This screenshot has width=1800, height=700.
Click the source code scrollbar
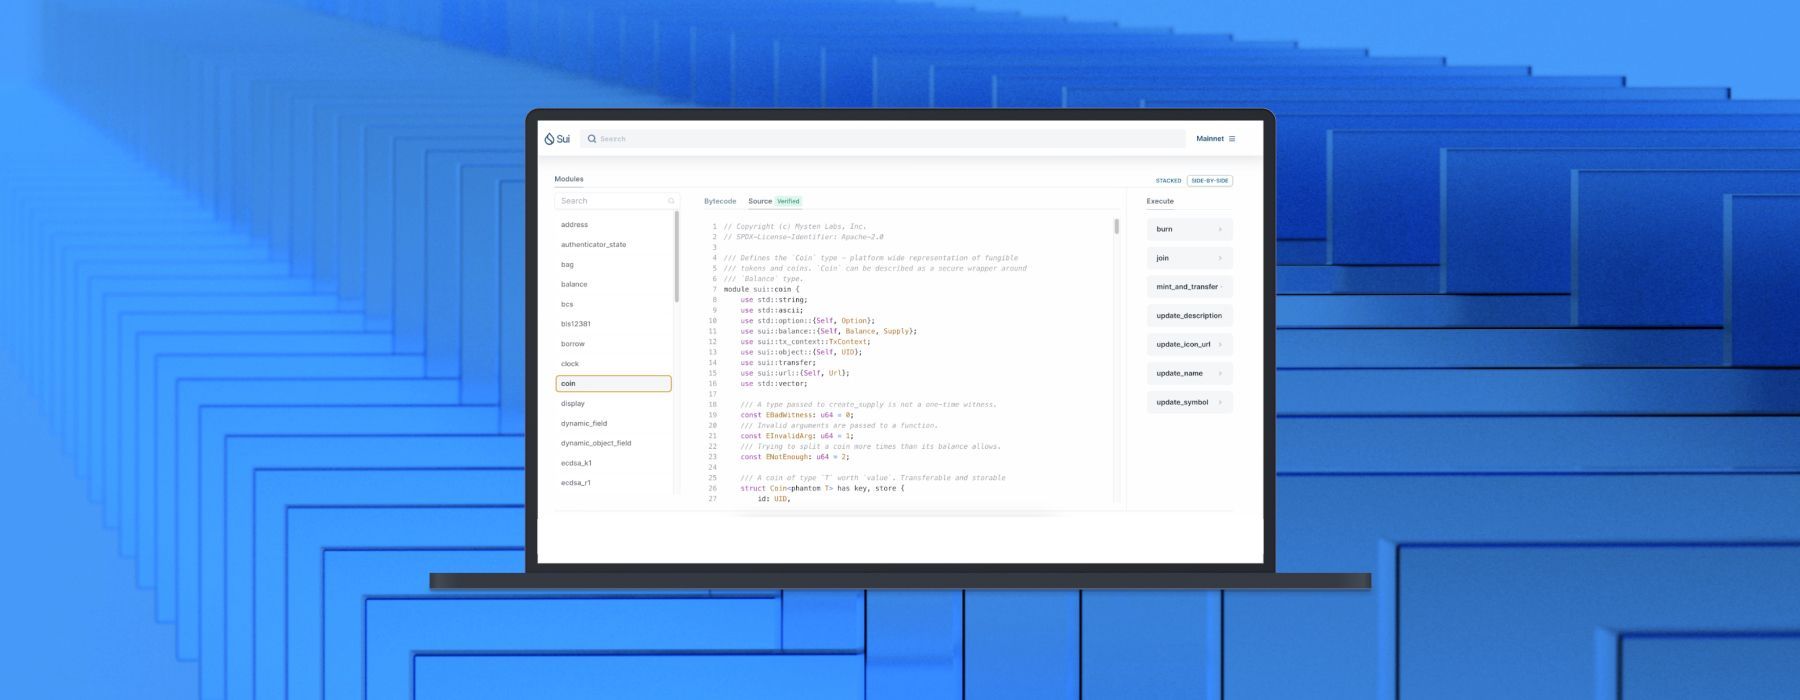1116,226
